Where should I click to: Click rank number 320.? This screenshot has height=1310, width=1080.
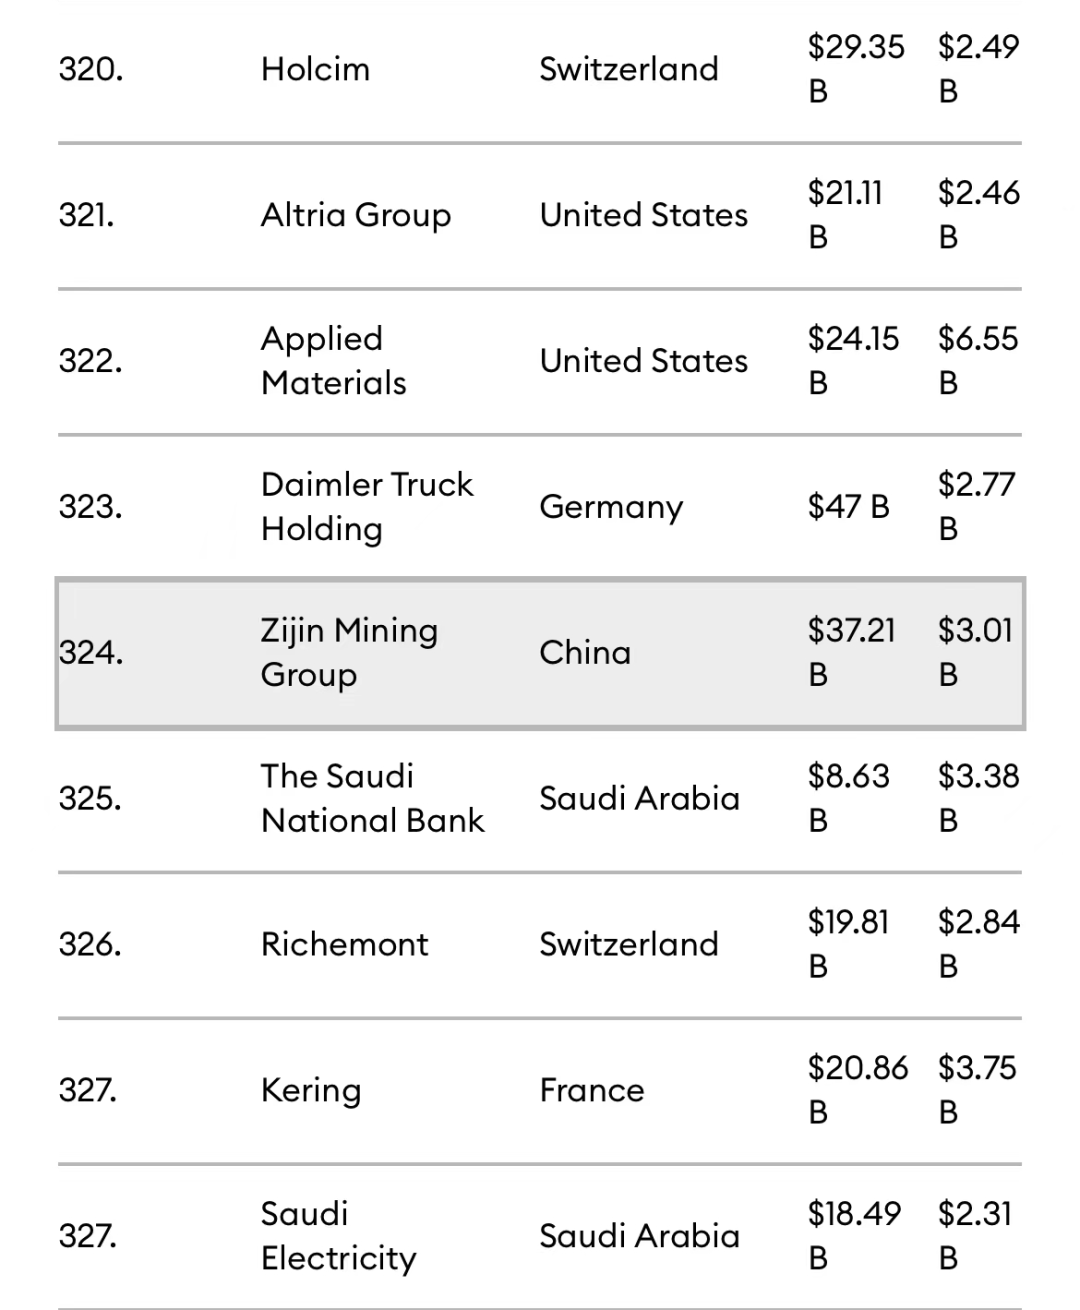coord(91,69)
